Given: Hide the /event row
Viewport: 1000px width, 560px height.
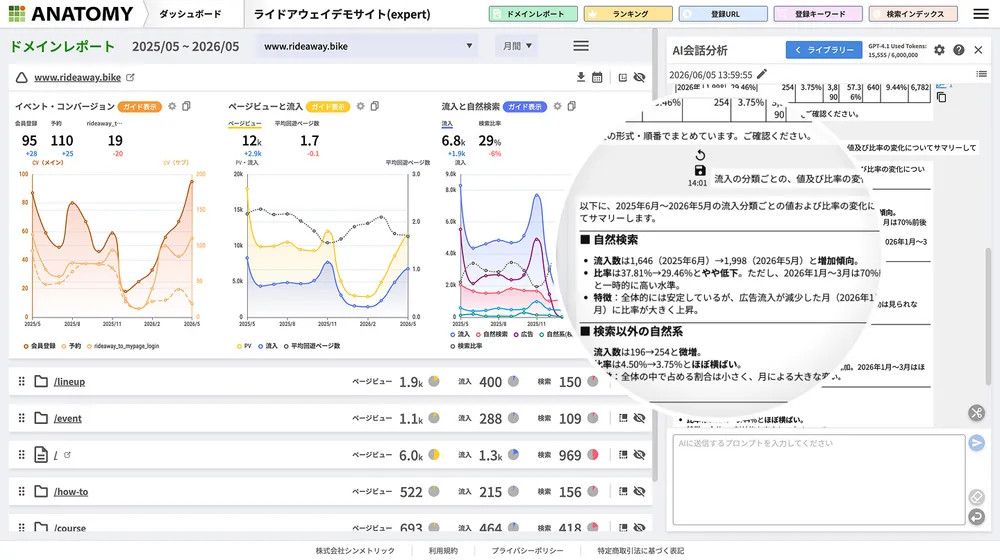Looking at the screenshot, I should (640, 418).
